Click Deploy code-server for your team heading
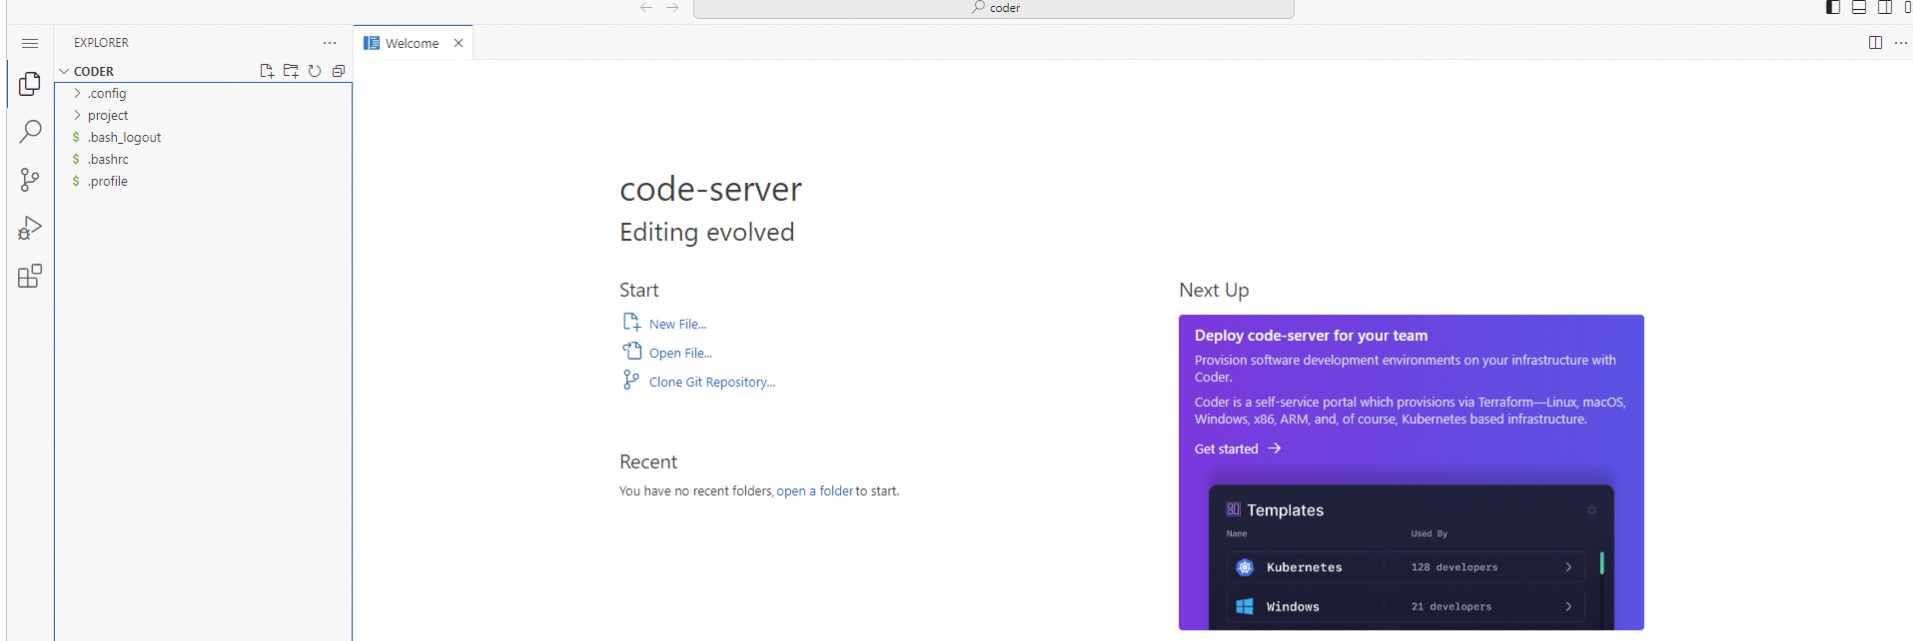1913x641 pixels. (x=1311, y=336)
